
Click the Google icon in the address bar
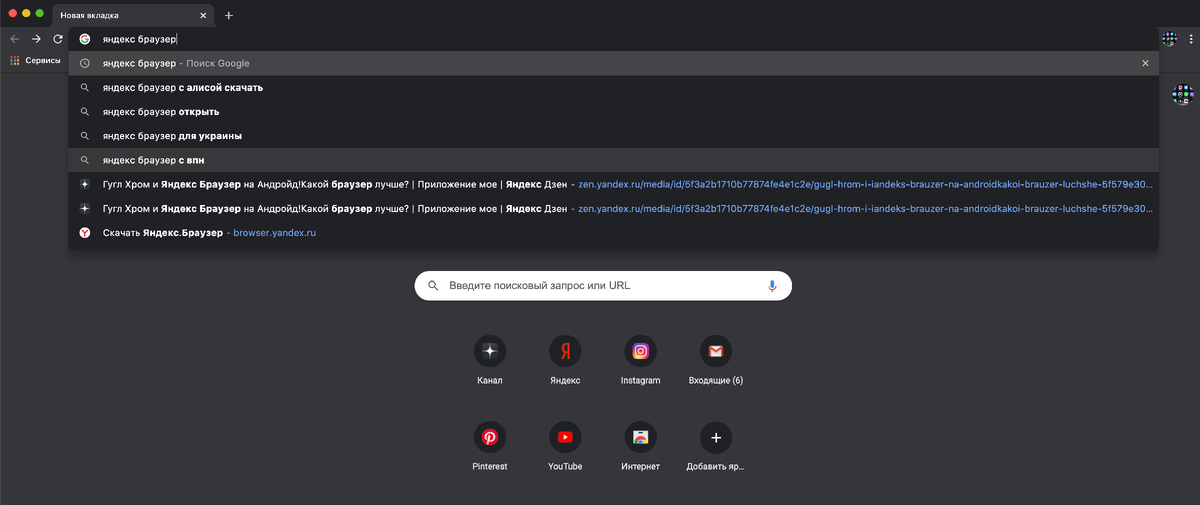coord(85,39)
